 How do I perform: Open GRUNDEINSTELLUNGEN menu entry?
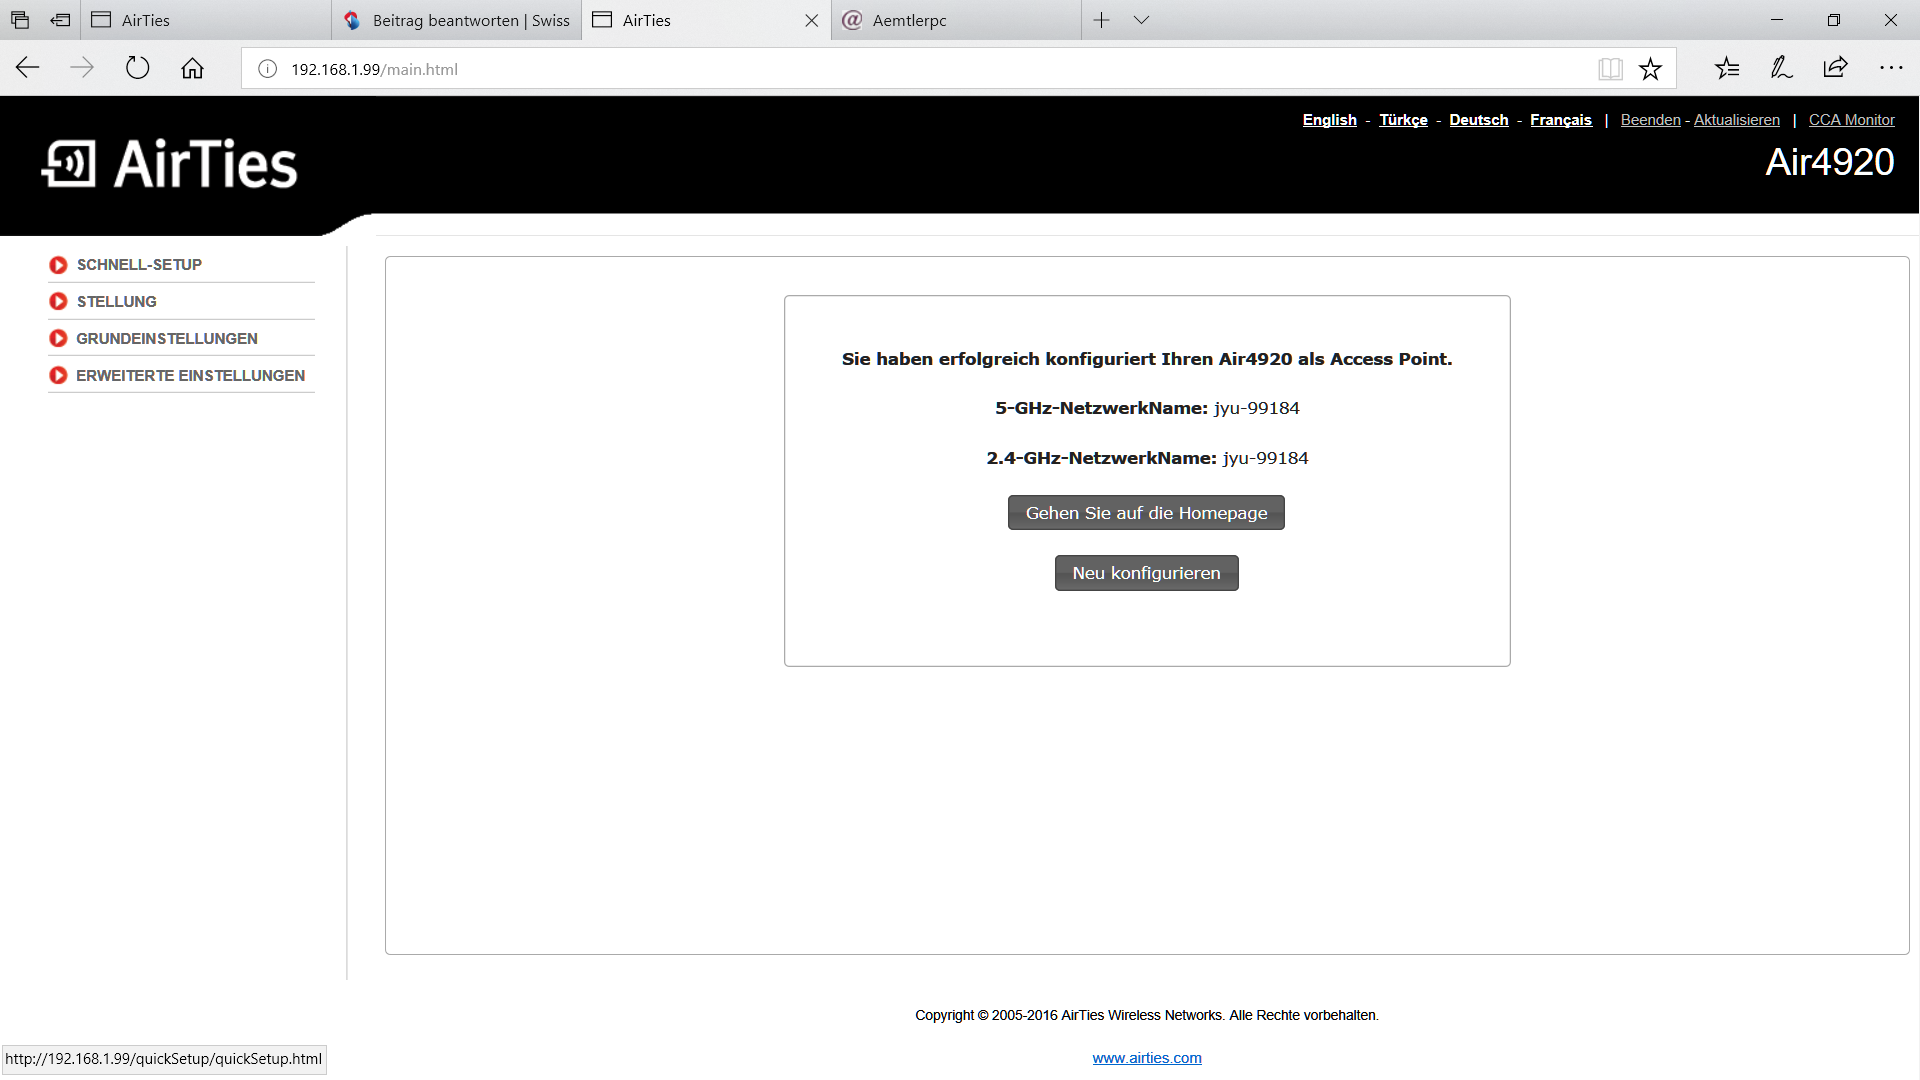pos(166,339)
